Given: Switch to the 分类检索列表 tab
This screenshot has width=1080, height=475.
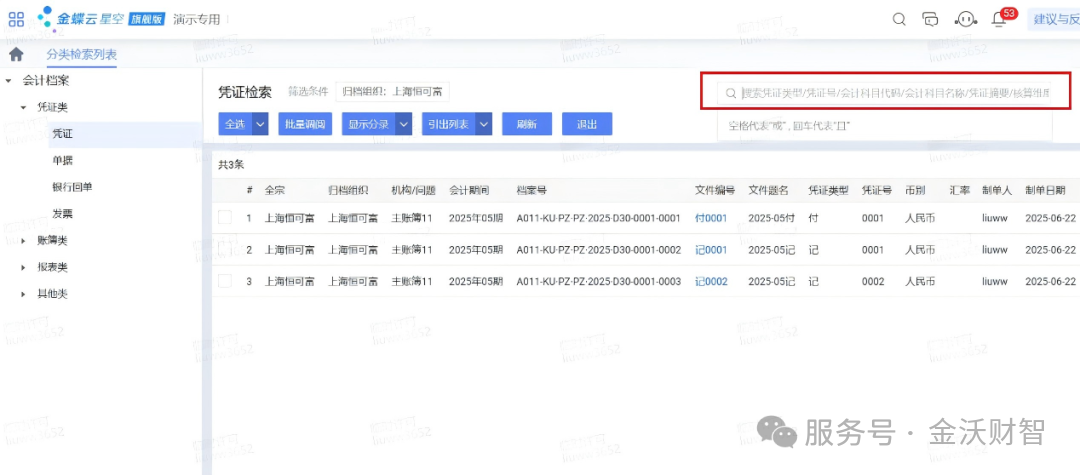Looking at the screenshot, I should click(x=81, y=55).
